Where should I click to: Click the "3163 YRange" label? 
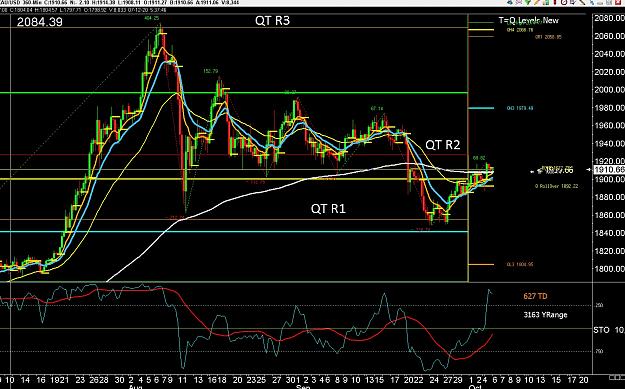[x=545, y=315]
